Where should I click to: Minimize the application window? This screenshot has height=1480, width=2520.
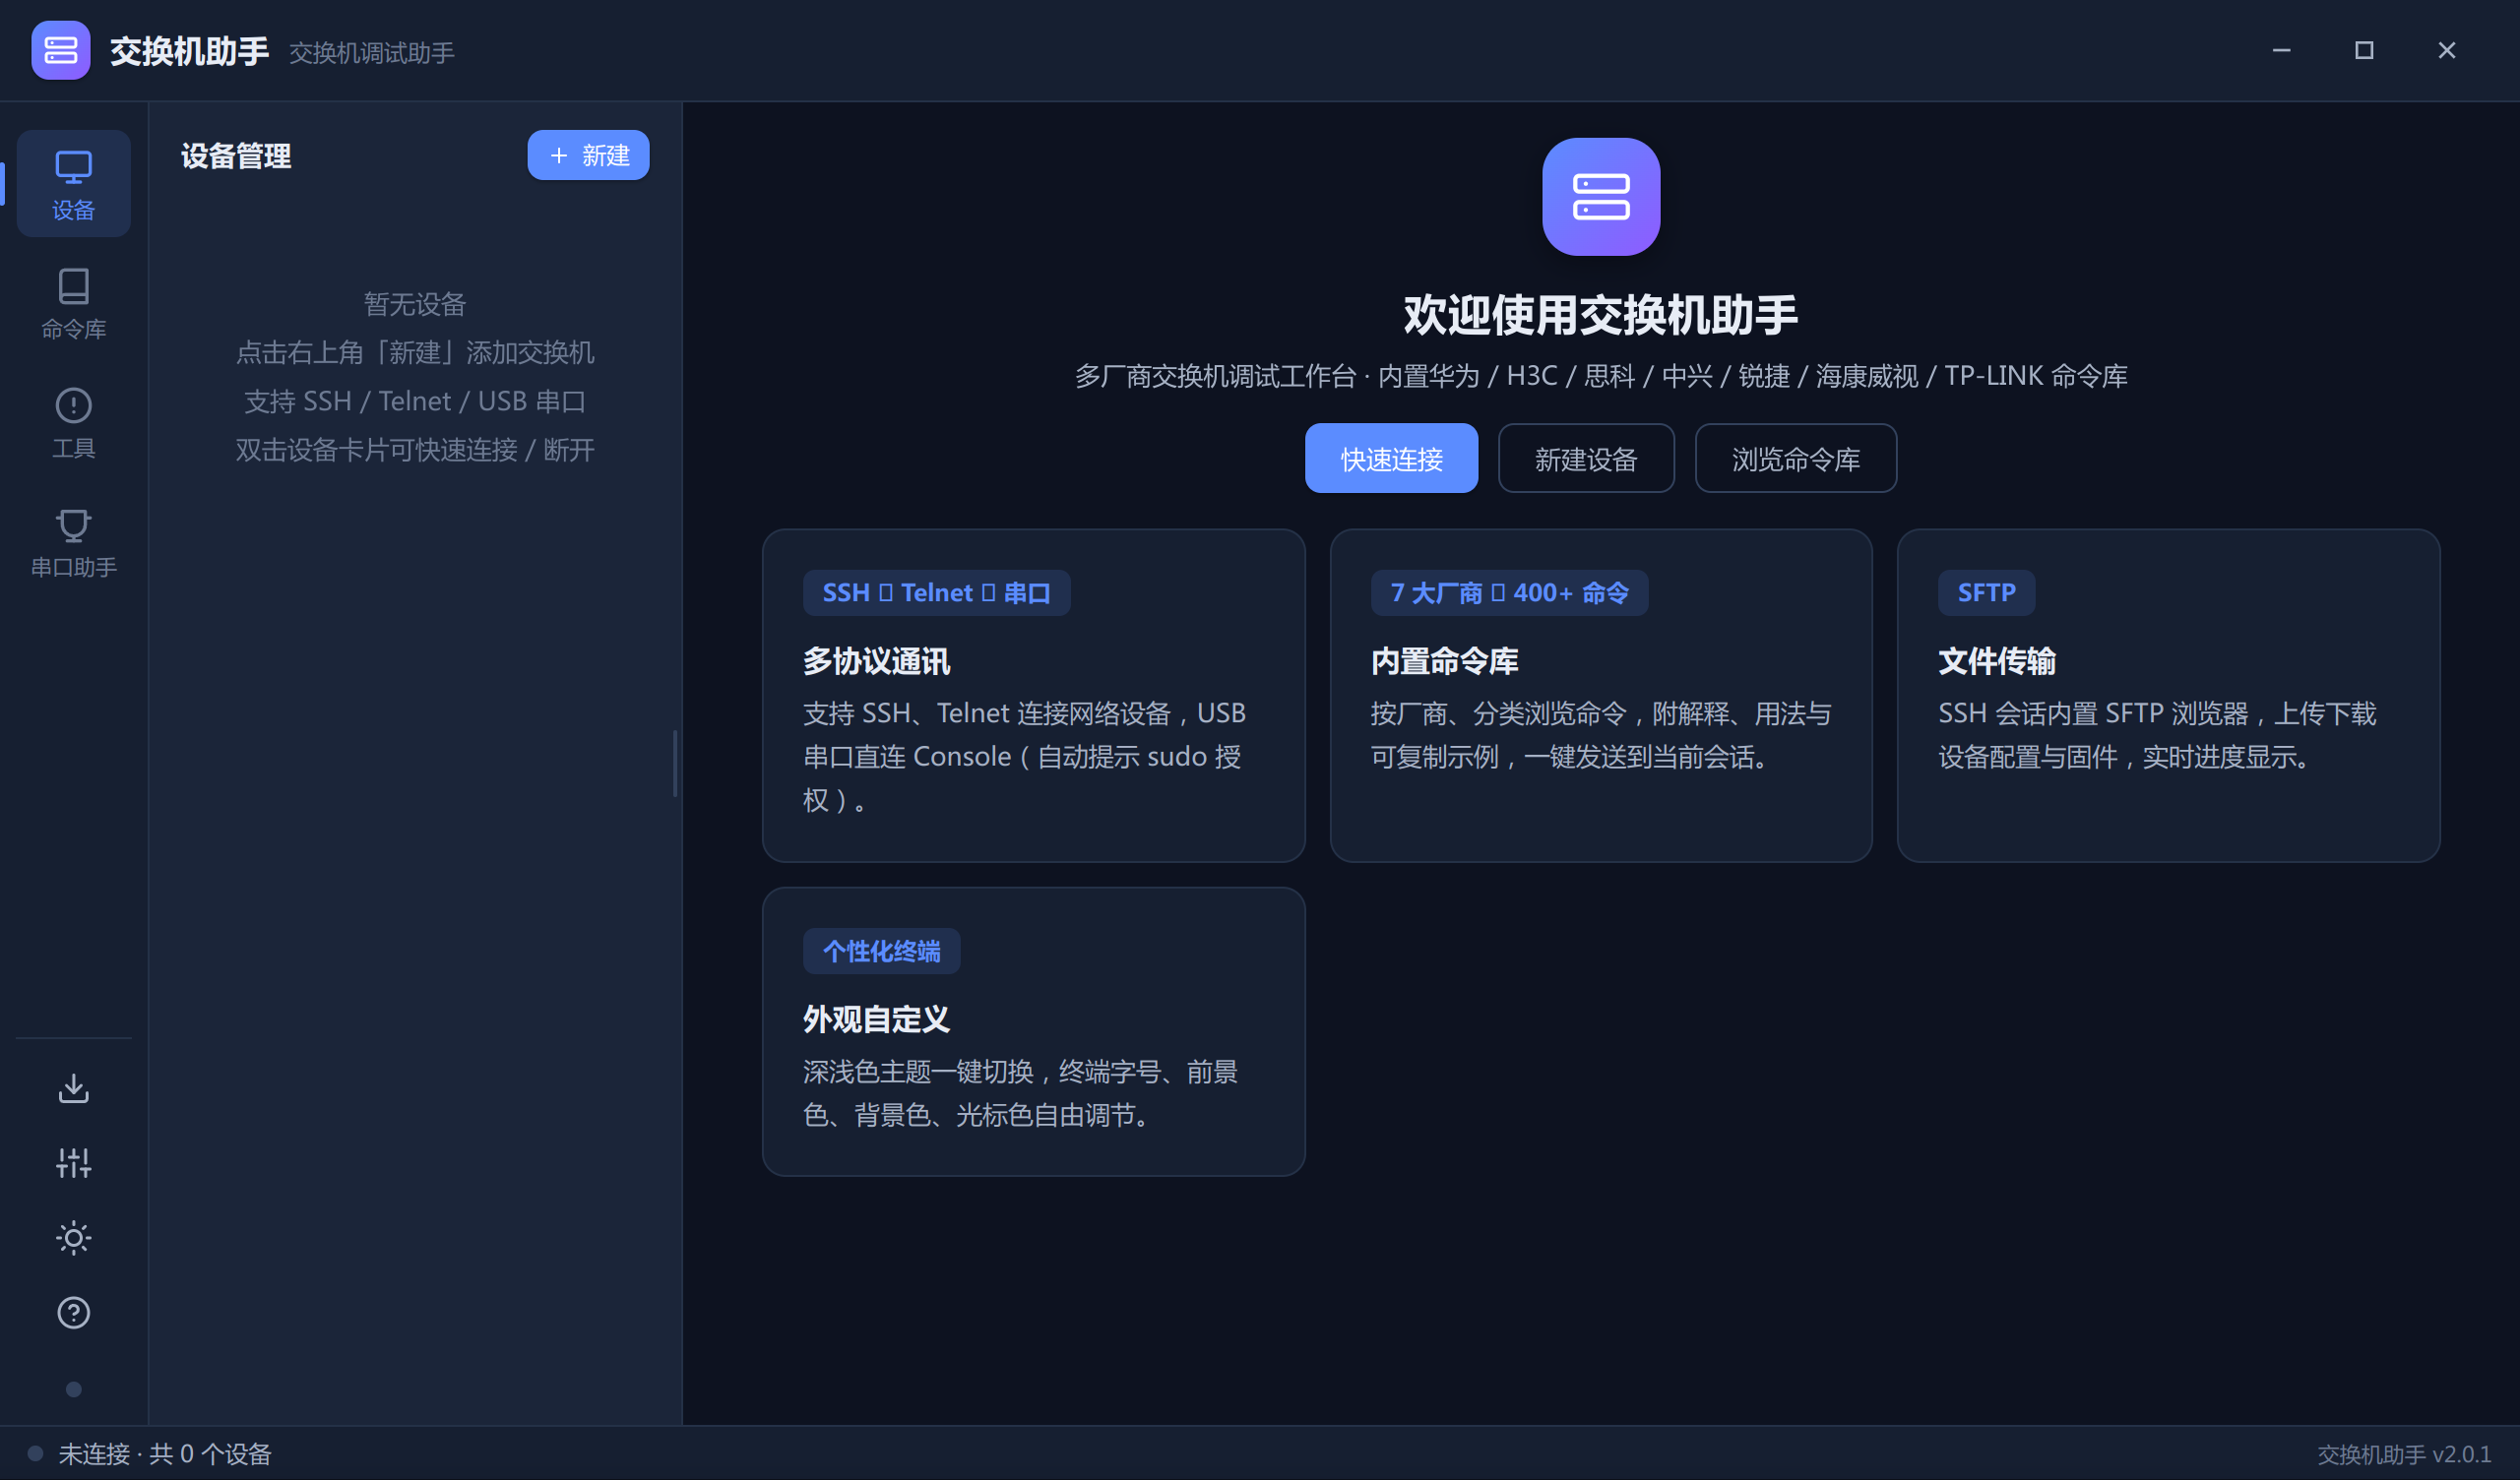[2281, 50]
